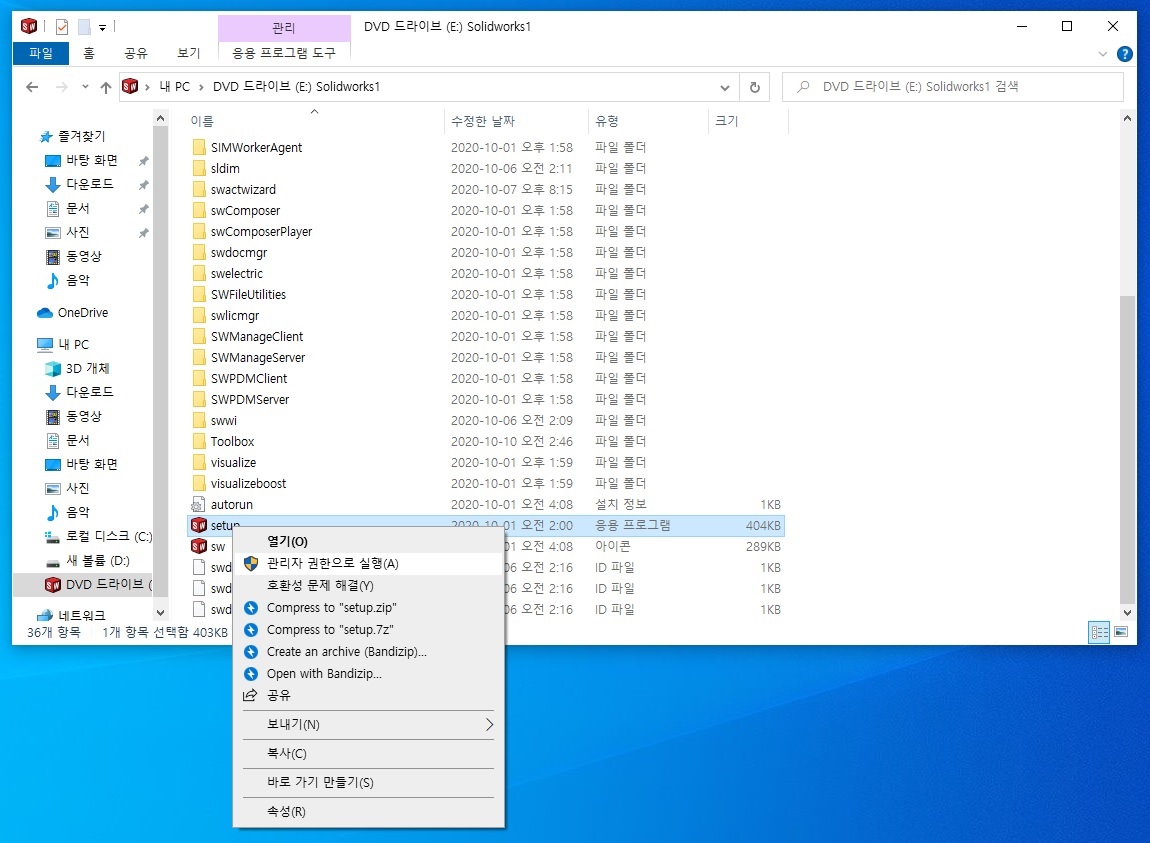Open 새 볼륨 (D:) drive
This screenshot has height=843, width=1150.
[97, 561]
